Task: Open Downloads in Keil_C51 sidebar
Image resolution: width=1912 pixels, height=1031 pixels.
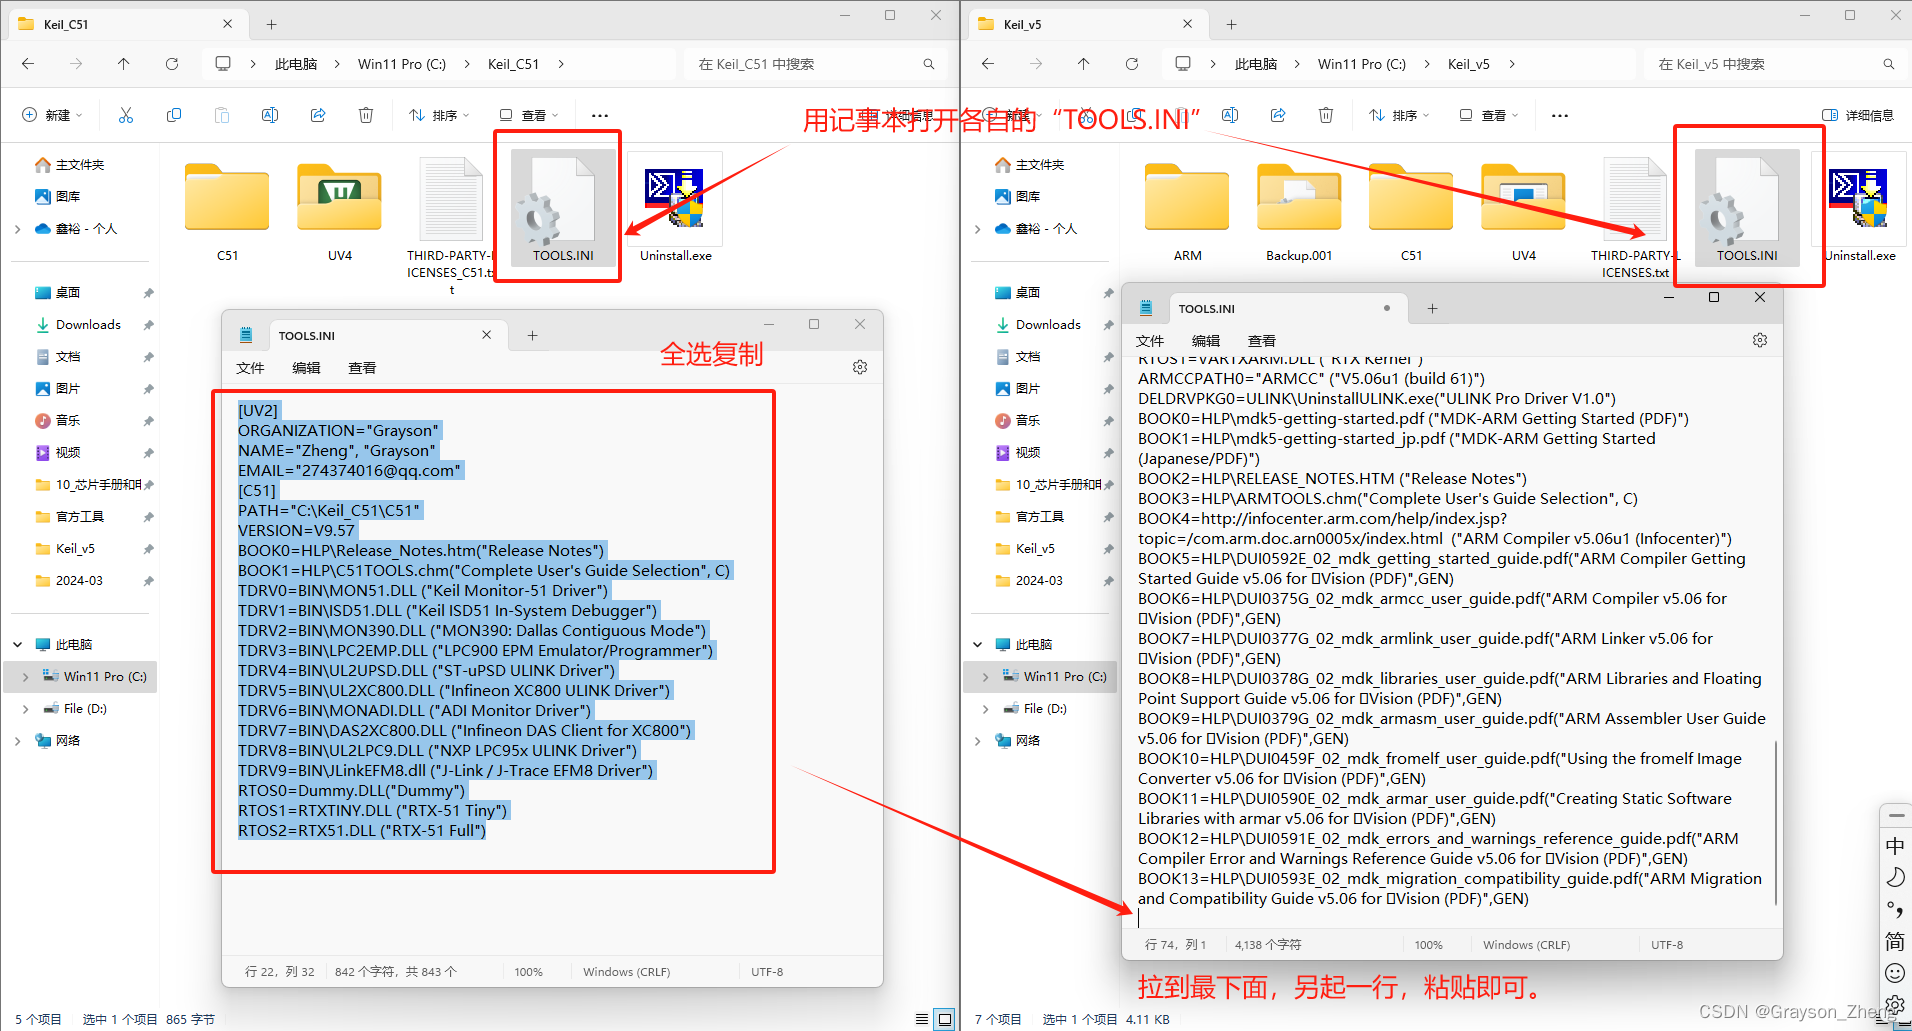Action: (88, 325)
